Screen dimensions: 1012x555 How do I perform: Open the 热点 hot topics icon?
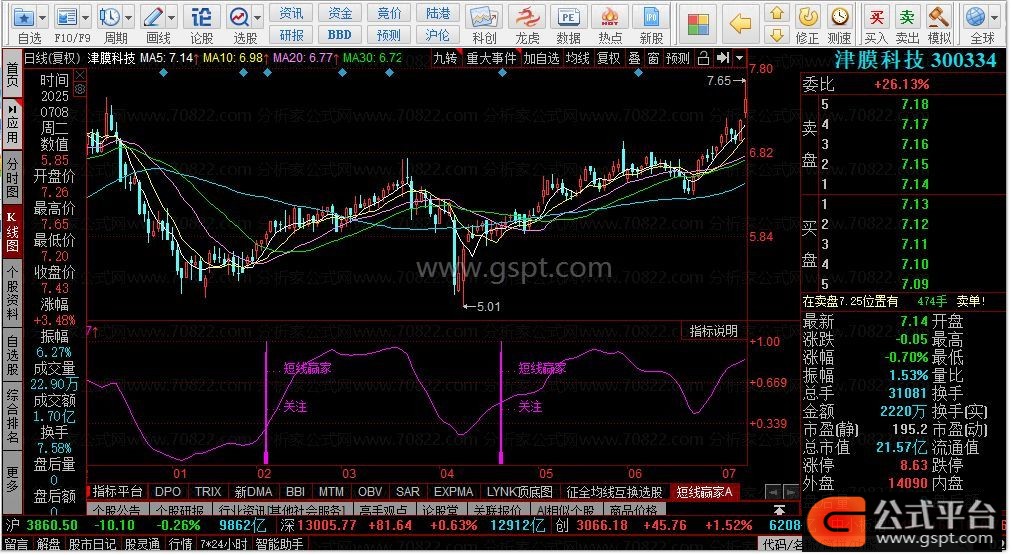pyautogui.click(x=610, y=17)
